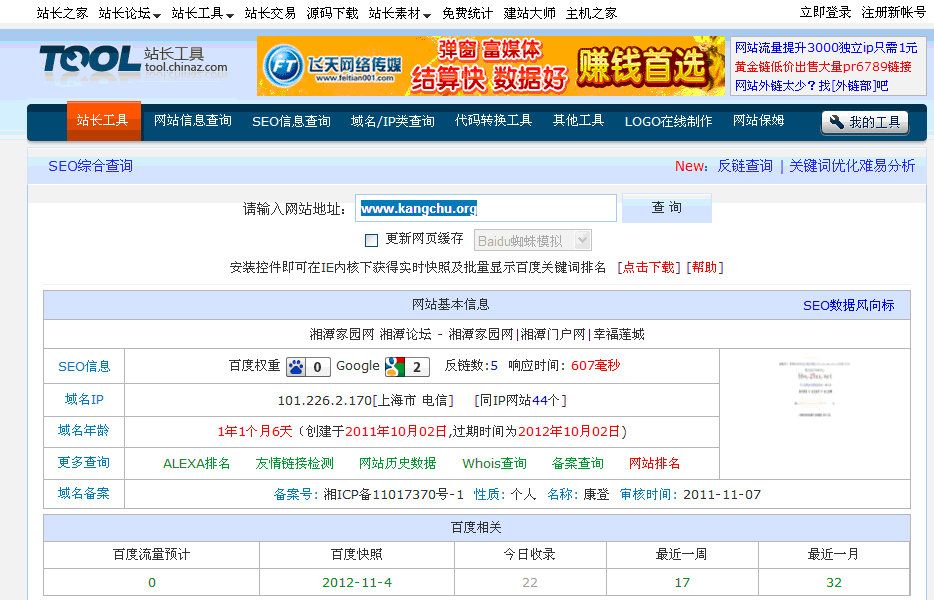
Task: Click the 同IP网站44个 link
Action: pos(520,400)
